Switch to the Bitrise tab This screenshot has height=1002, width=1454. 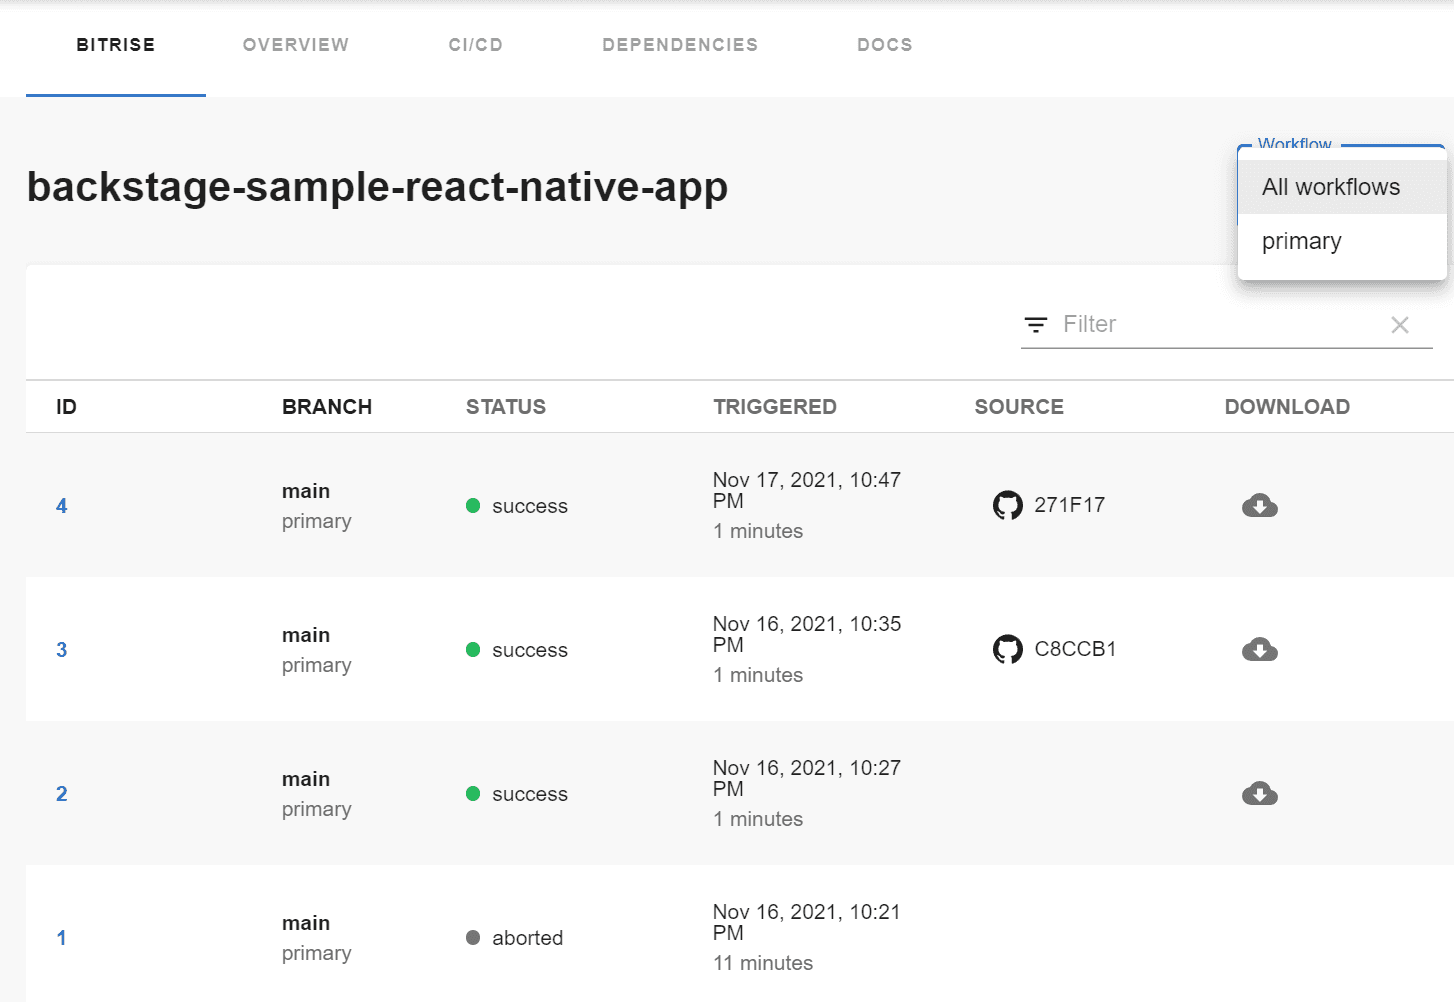(116, 45)
